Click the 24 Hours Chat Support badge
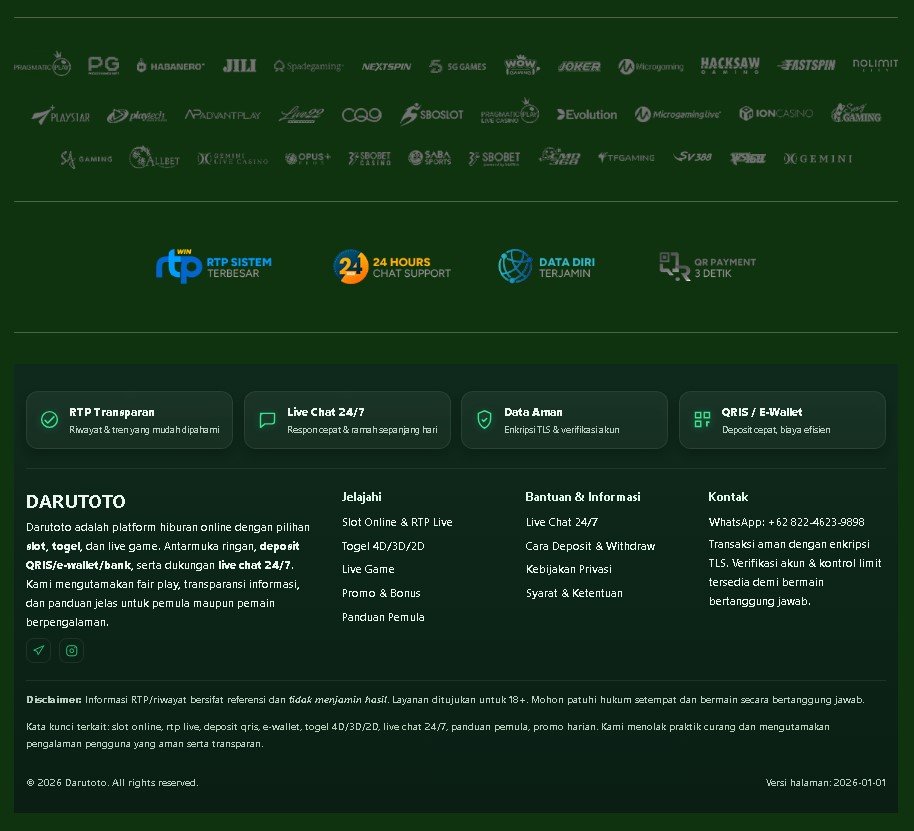Screen dimensions: 914x831 coord(392,266)
